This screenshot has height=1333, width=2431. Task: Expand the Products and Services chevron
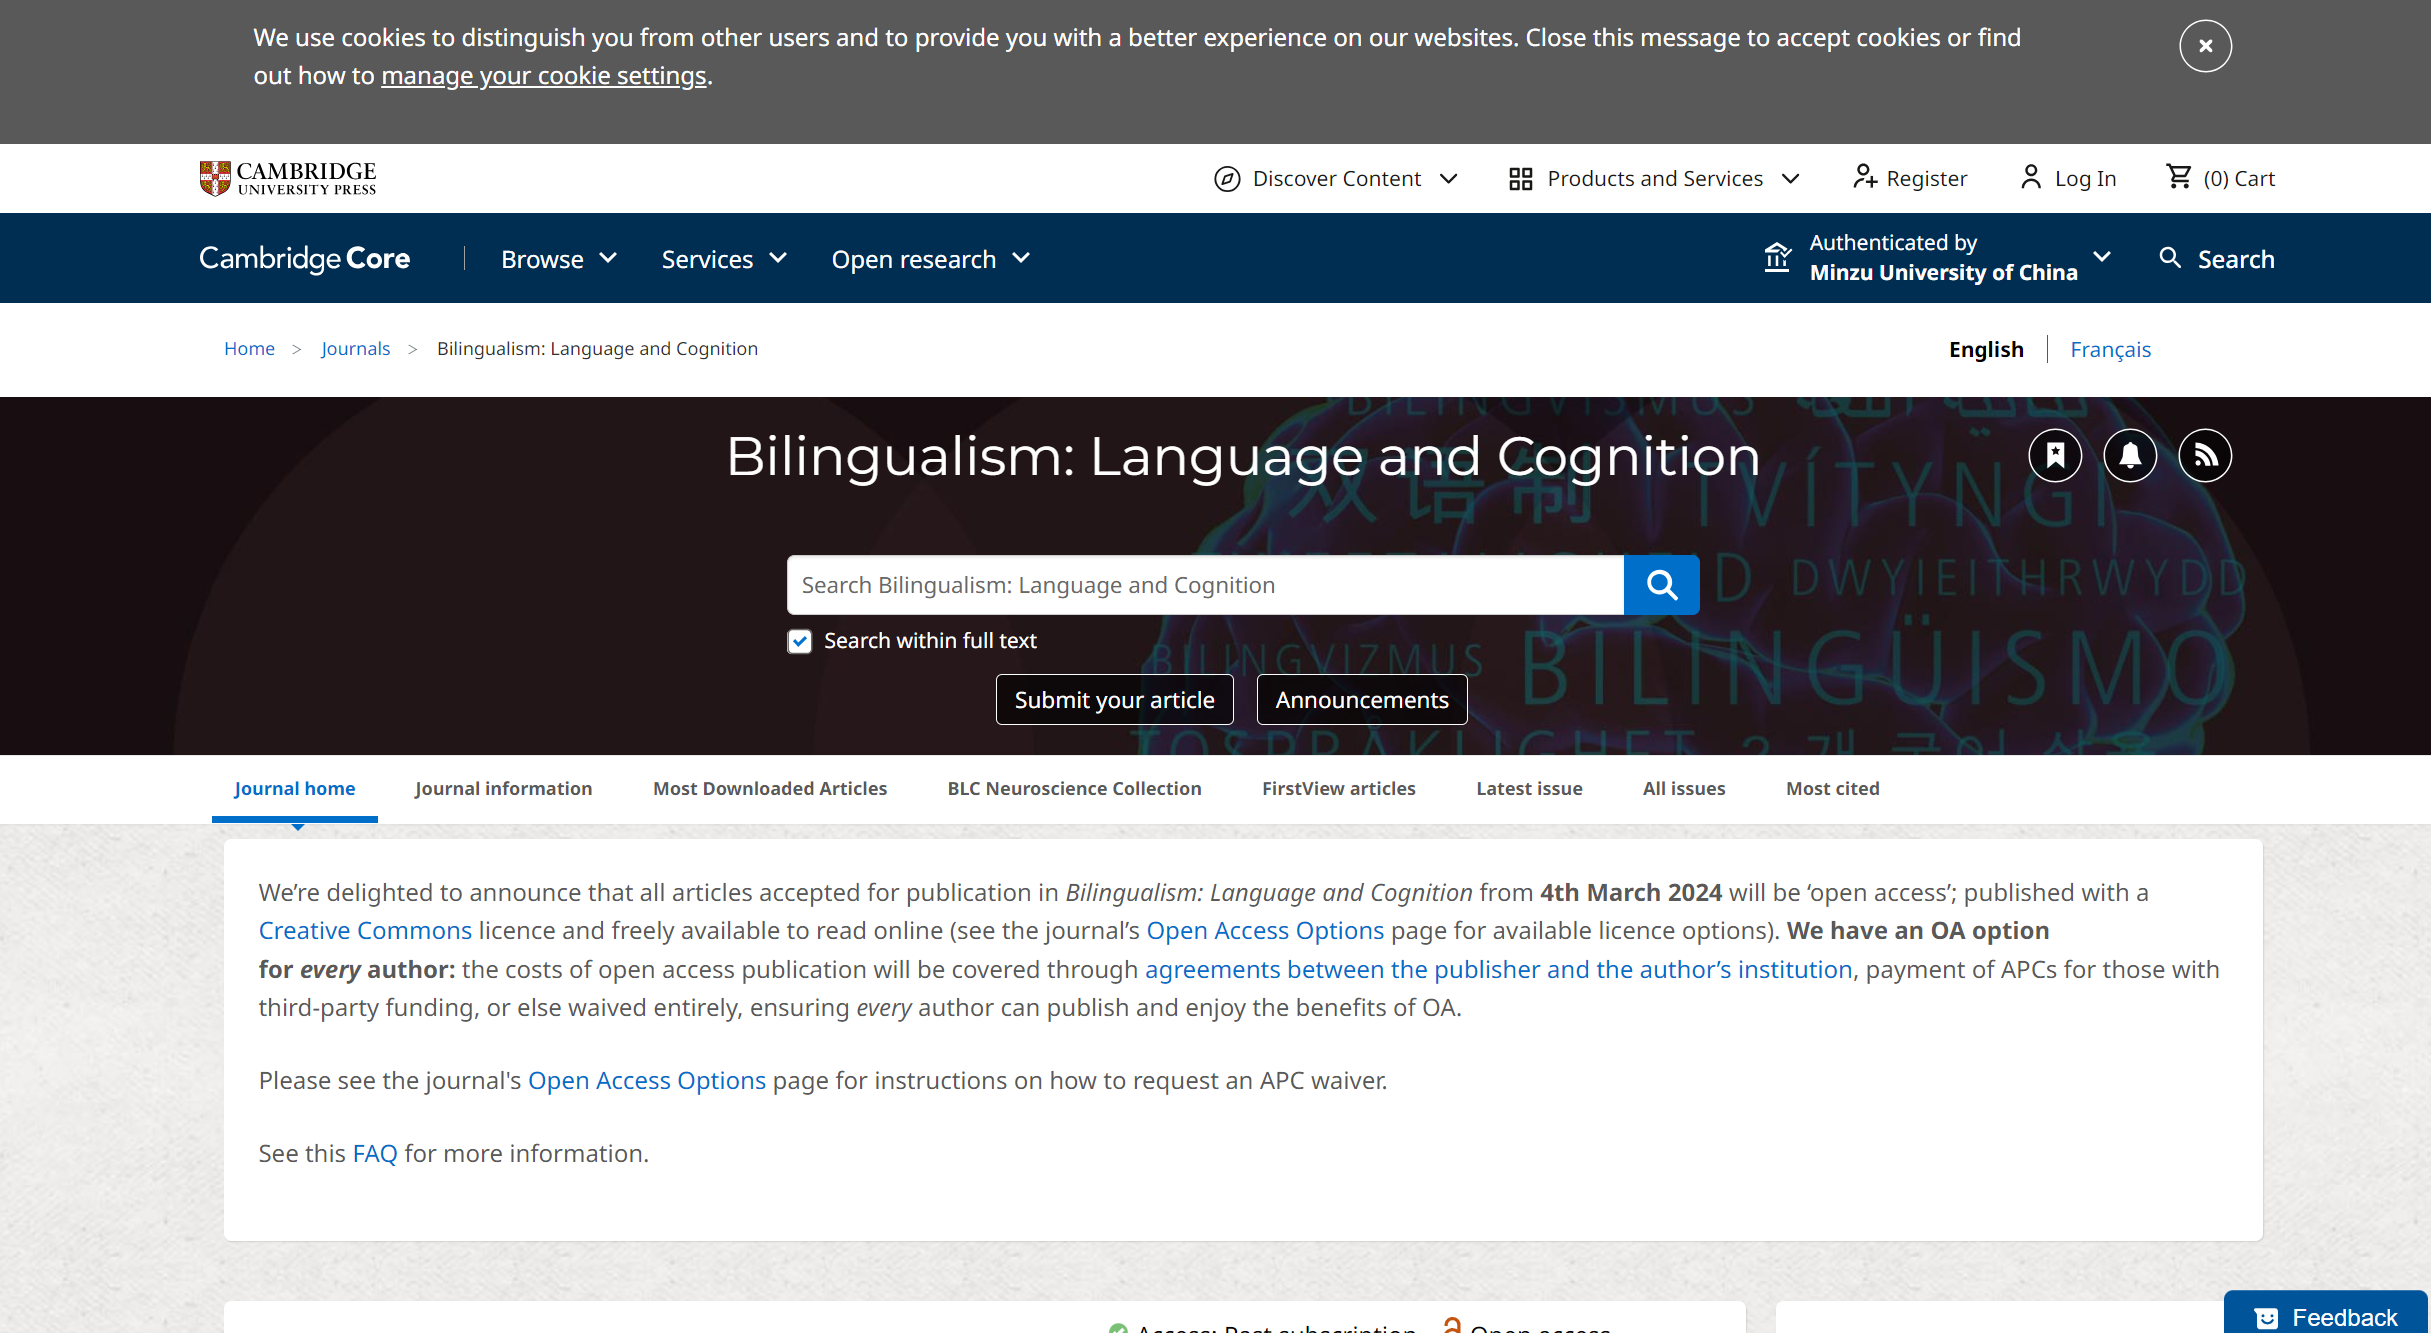[1791, 179]
